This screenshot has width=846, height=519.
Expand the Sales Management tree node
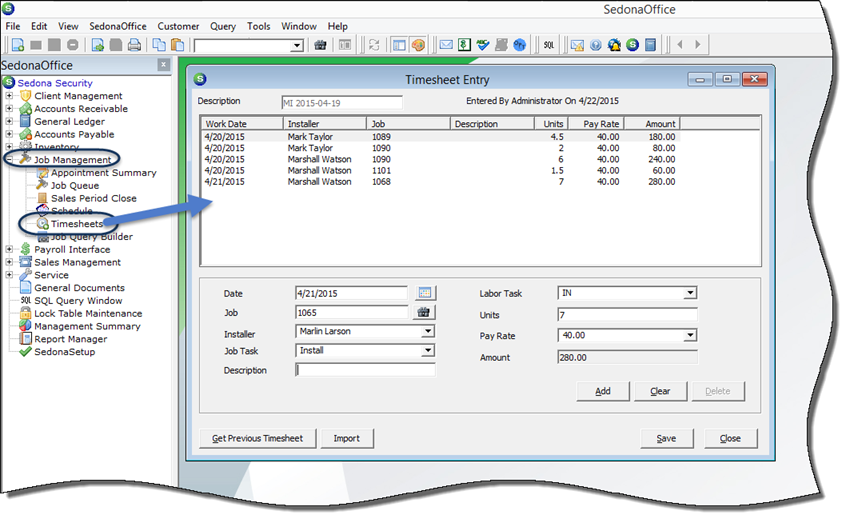[9, 262]
